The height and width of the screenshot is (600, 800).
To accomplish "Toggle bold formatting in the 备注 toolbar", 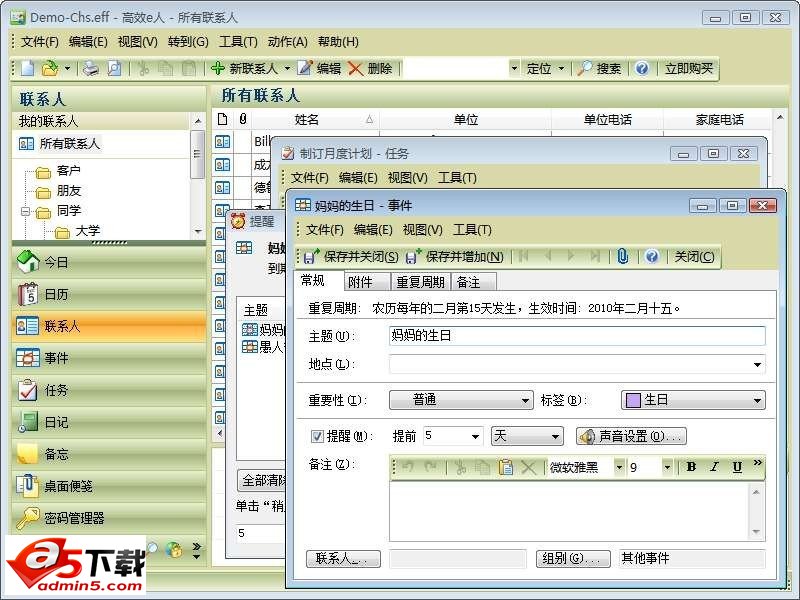I will coord(691,466).
